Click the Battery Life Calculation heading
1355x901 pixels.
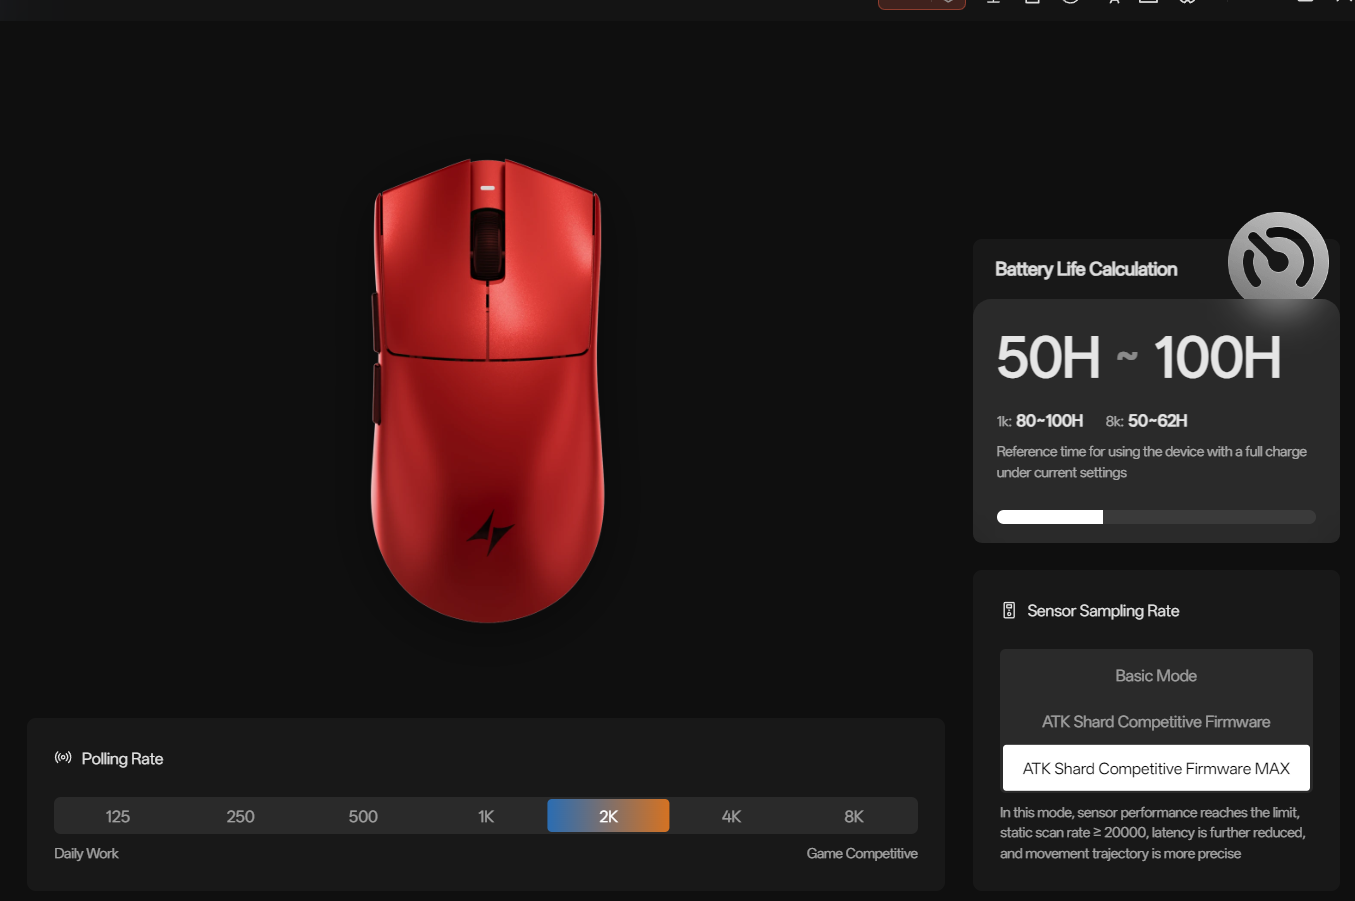coord(1086,269)
